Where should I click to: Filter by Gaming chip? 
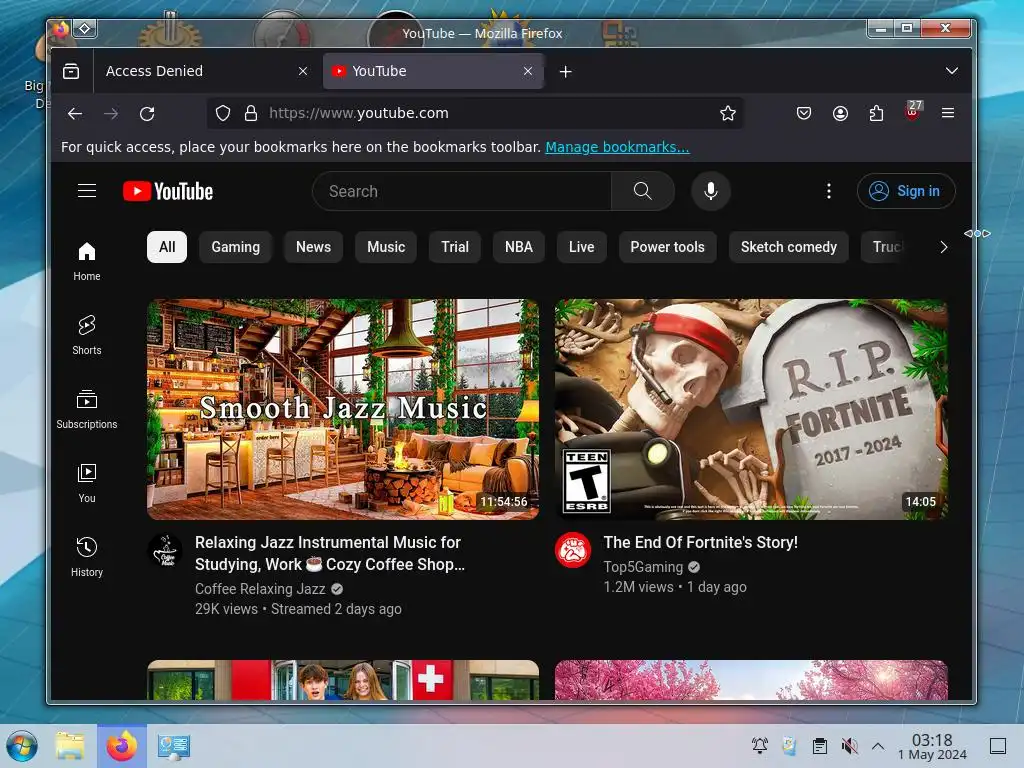click(x=236, y=247)
